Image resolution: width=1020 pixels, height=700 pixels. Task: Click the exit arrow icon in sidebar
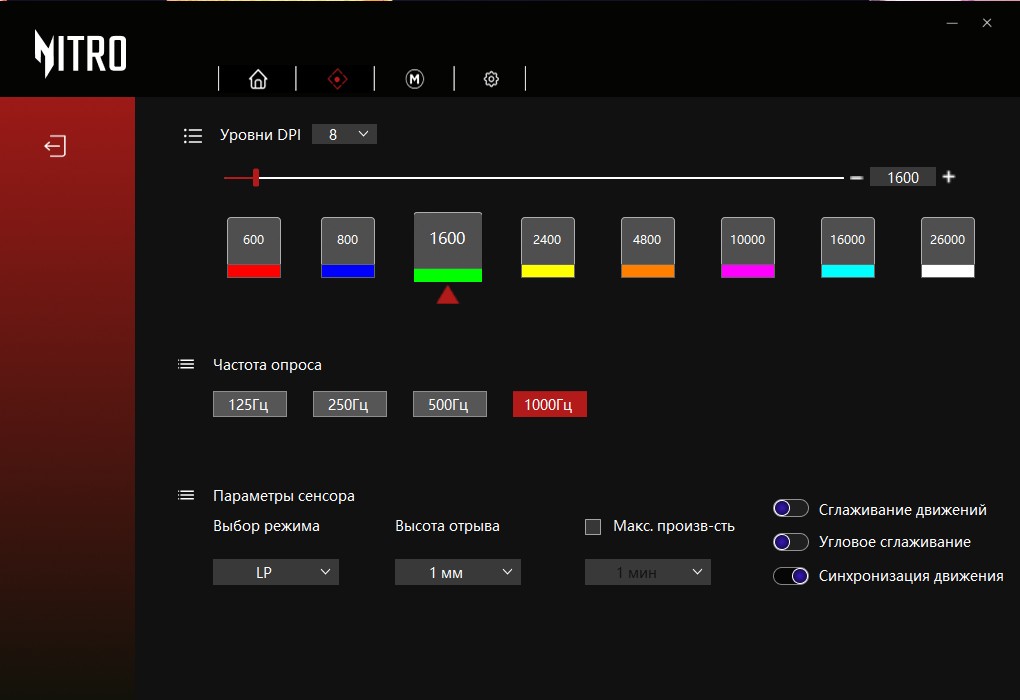(55, 147)
